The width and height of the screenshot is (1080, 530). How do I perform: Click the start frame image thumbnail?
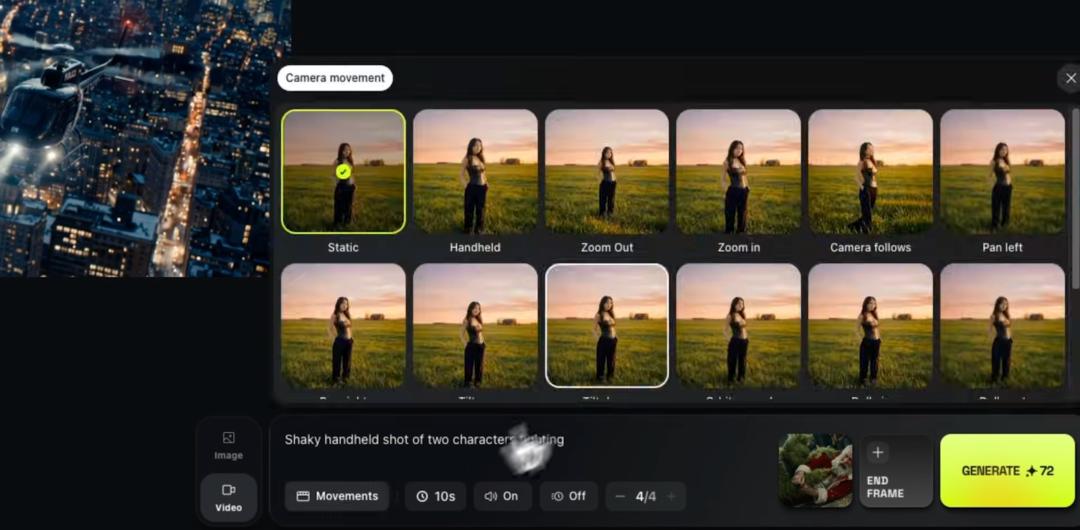click(815, 470)
